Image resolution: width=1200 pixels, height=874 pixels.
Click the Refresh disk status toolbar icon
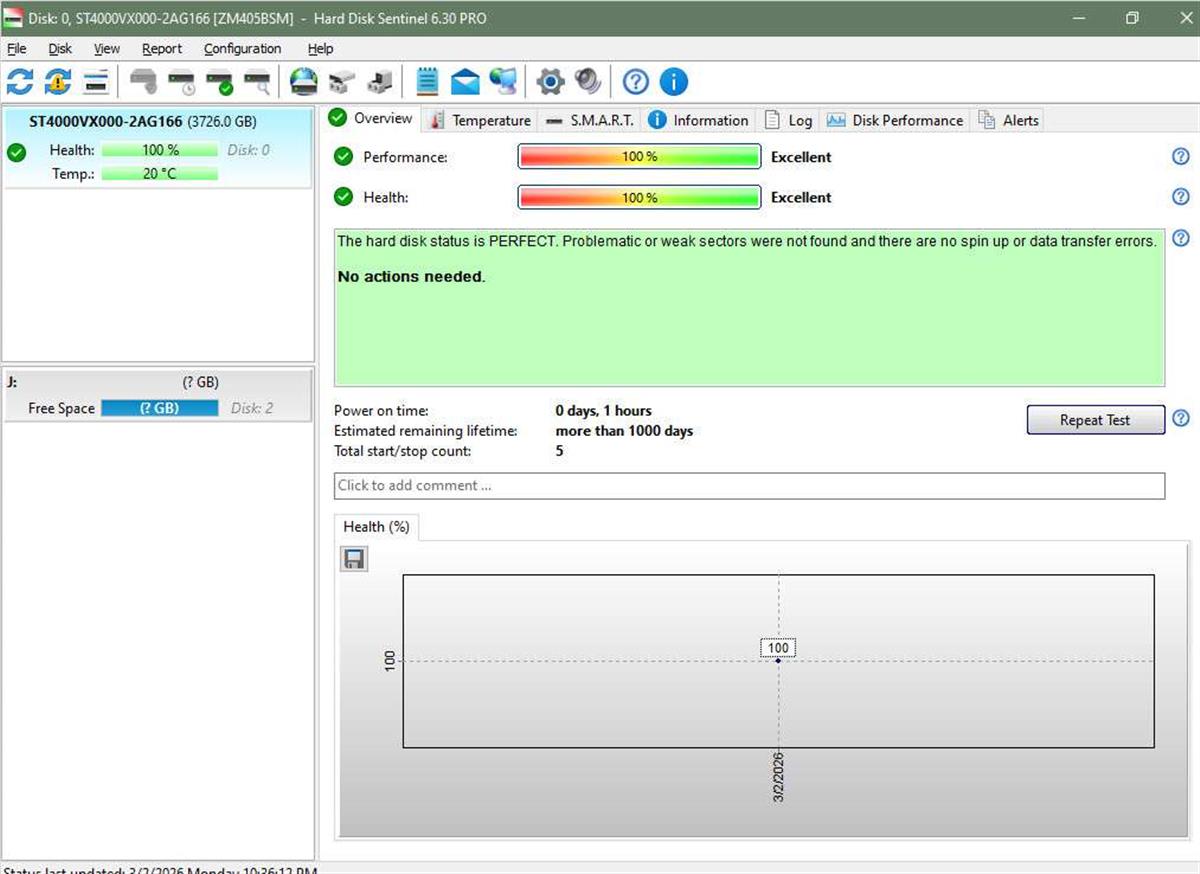(x=20, y=81)
